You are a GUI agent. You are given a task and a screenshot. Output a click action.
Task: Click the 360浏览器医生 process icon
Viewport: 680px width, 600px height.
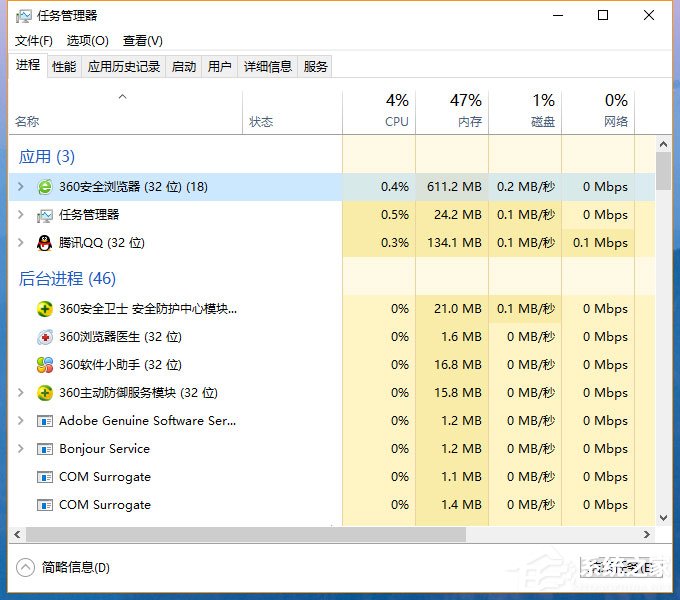pos(45,337)
